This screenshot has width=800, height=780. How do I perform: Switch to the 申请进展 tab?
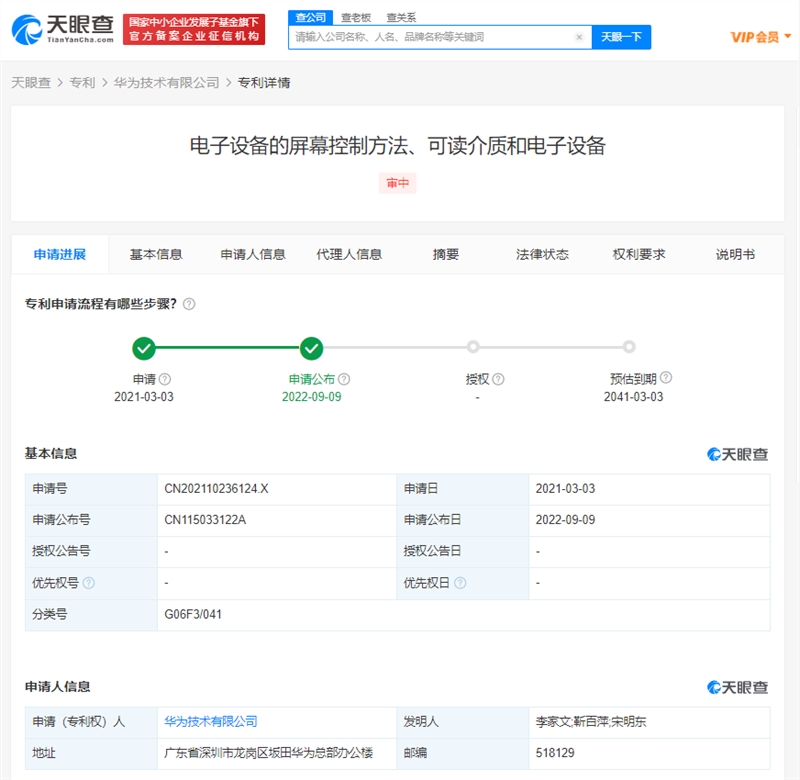pos(60,254)
